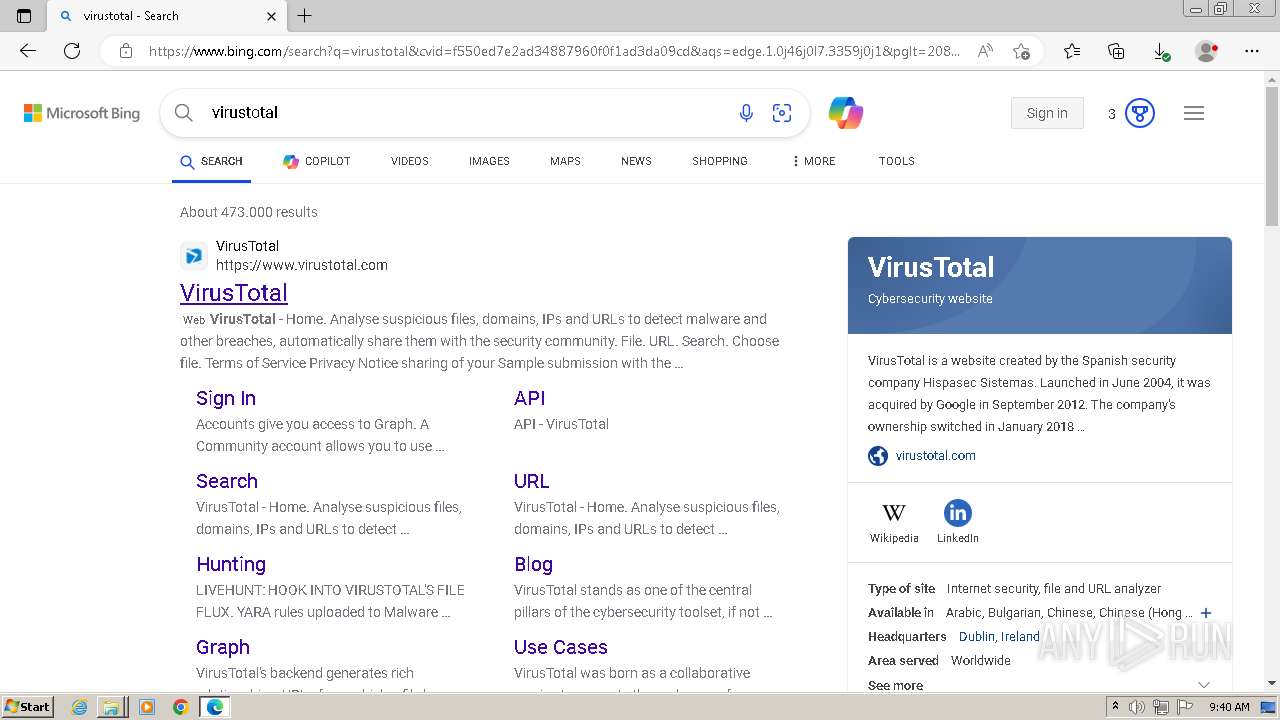Open the Blog sitelink
The width and height of the screenshot is (1280, 720).
[533, 564]
